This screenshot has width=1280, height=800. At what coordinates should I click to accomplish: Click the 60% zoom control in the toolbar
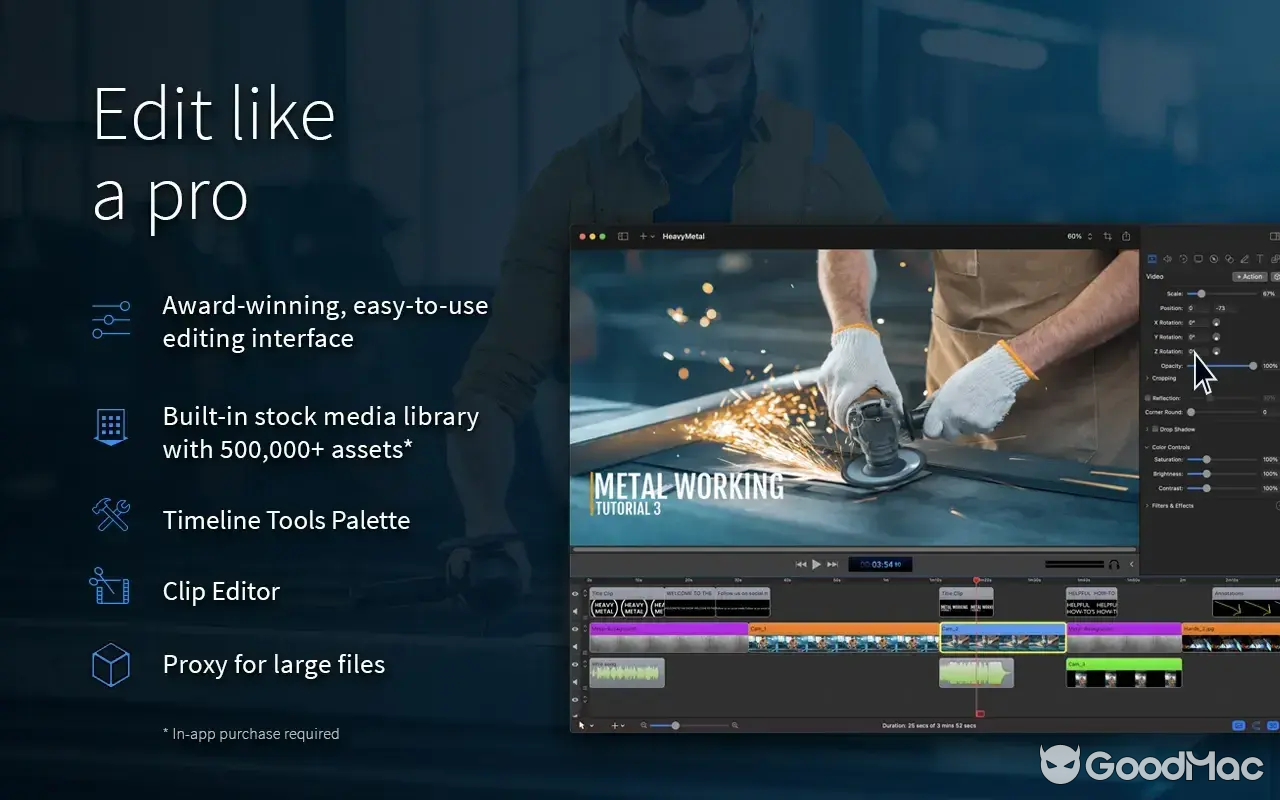(1074, 236)
